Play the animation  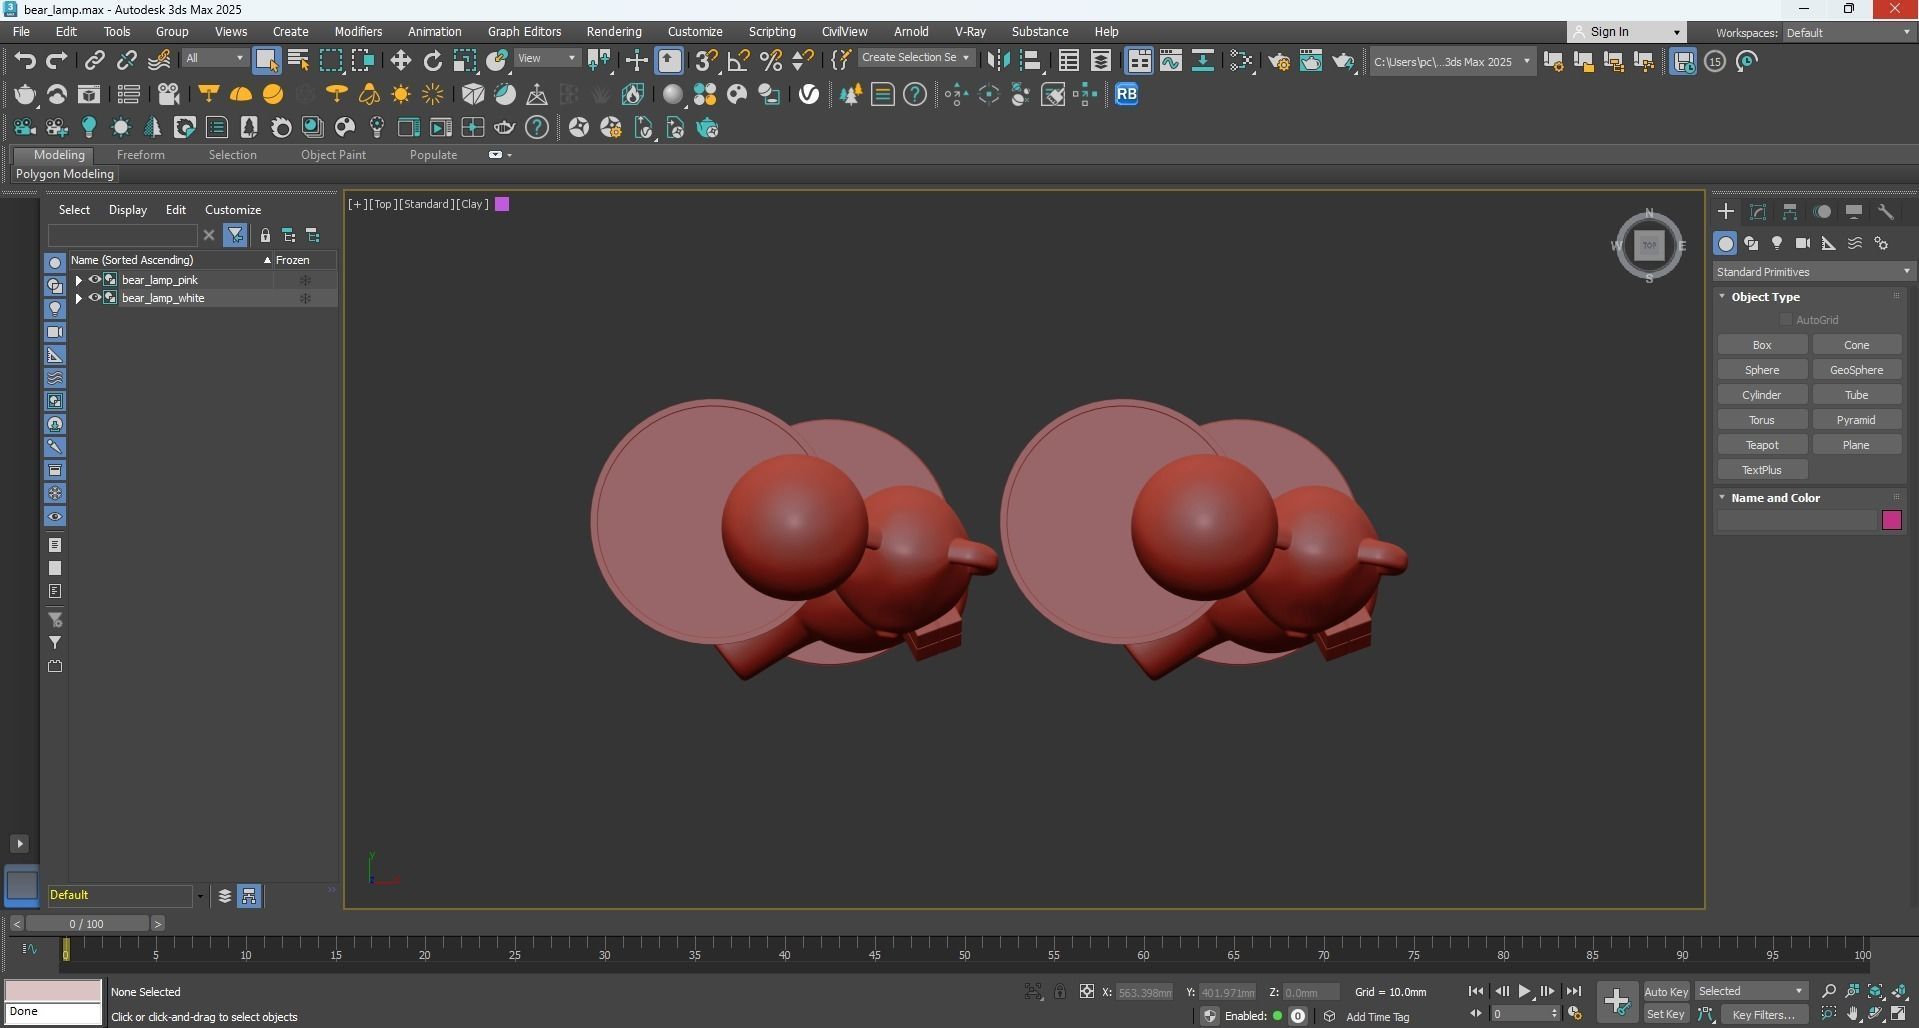1525,992
